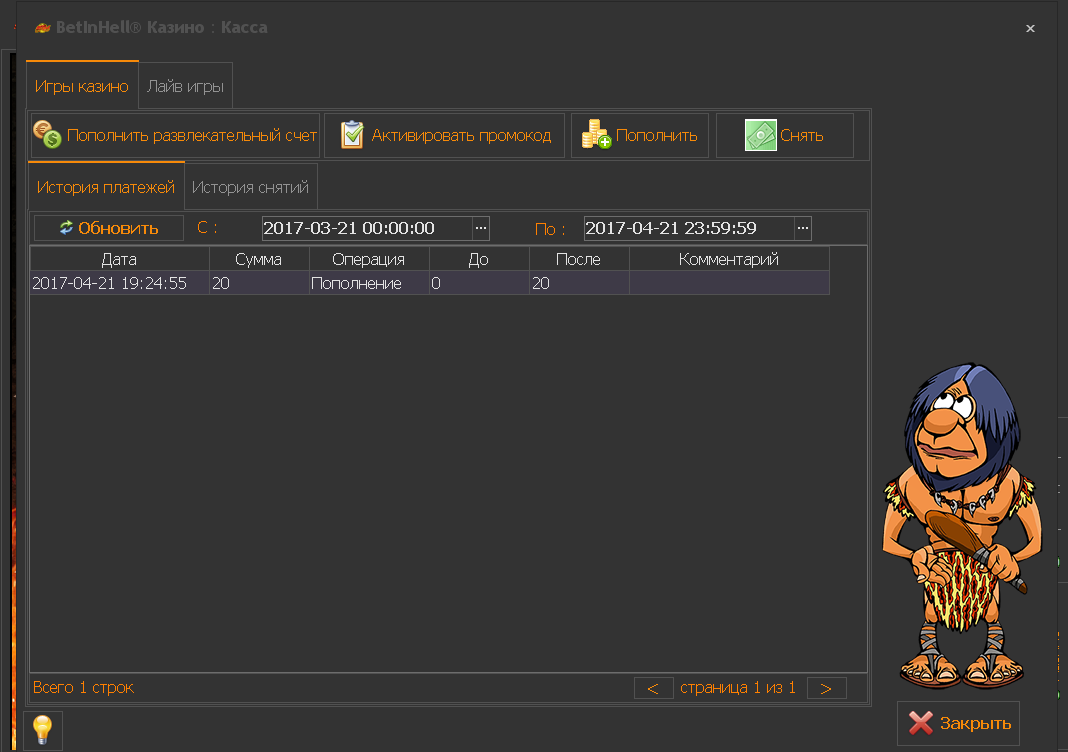1068x752 pixels.
Task: Open the start date picker ellipsis button
Action: [x=481, y=228]
